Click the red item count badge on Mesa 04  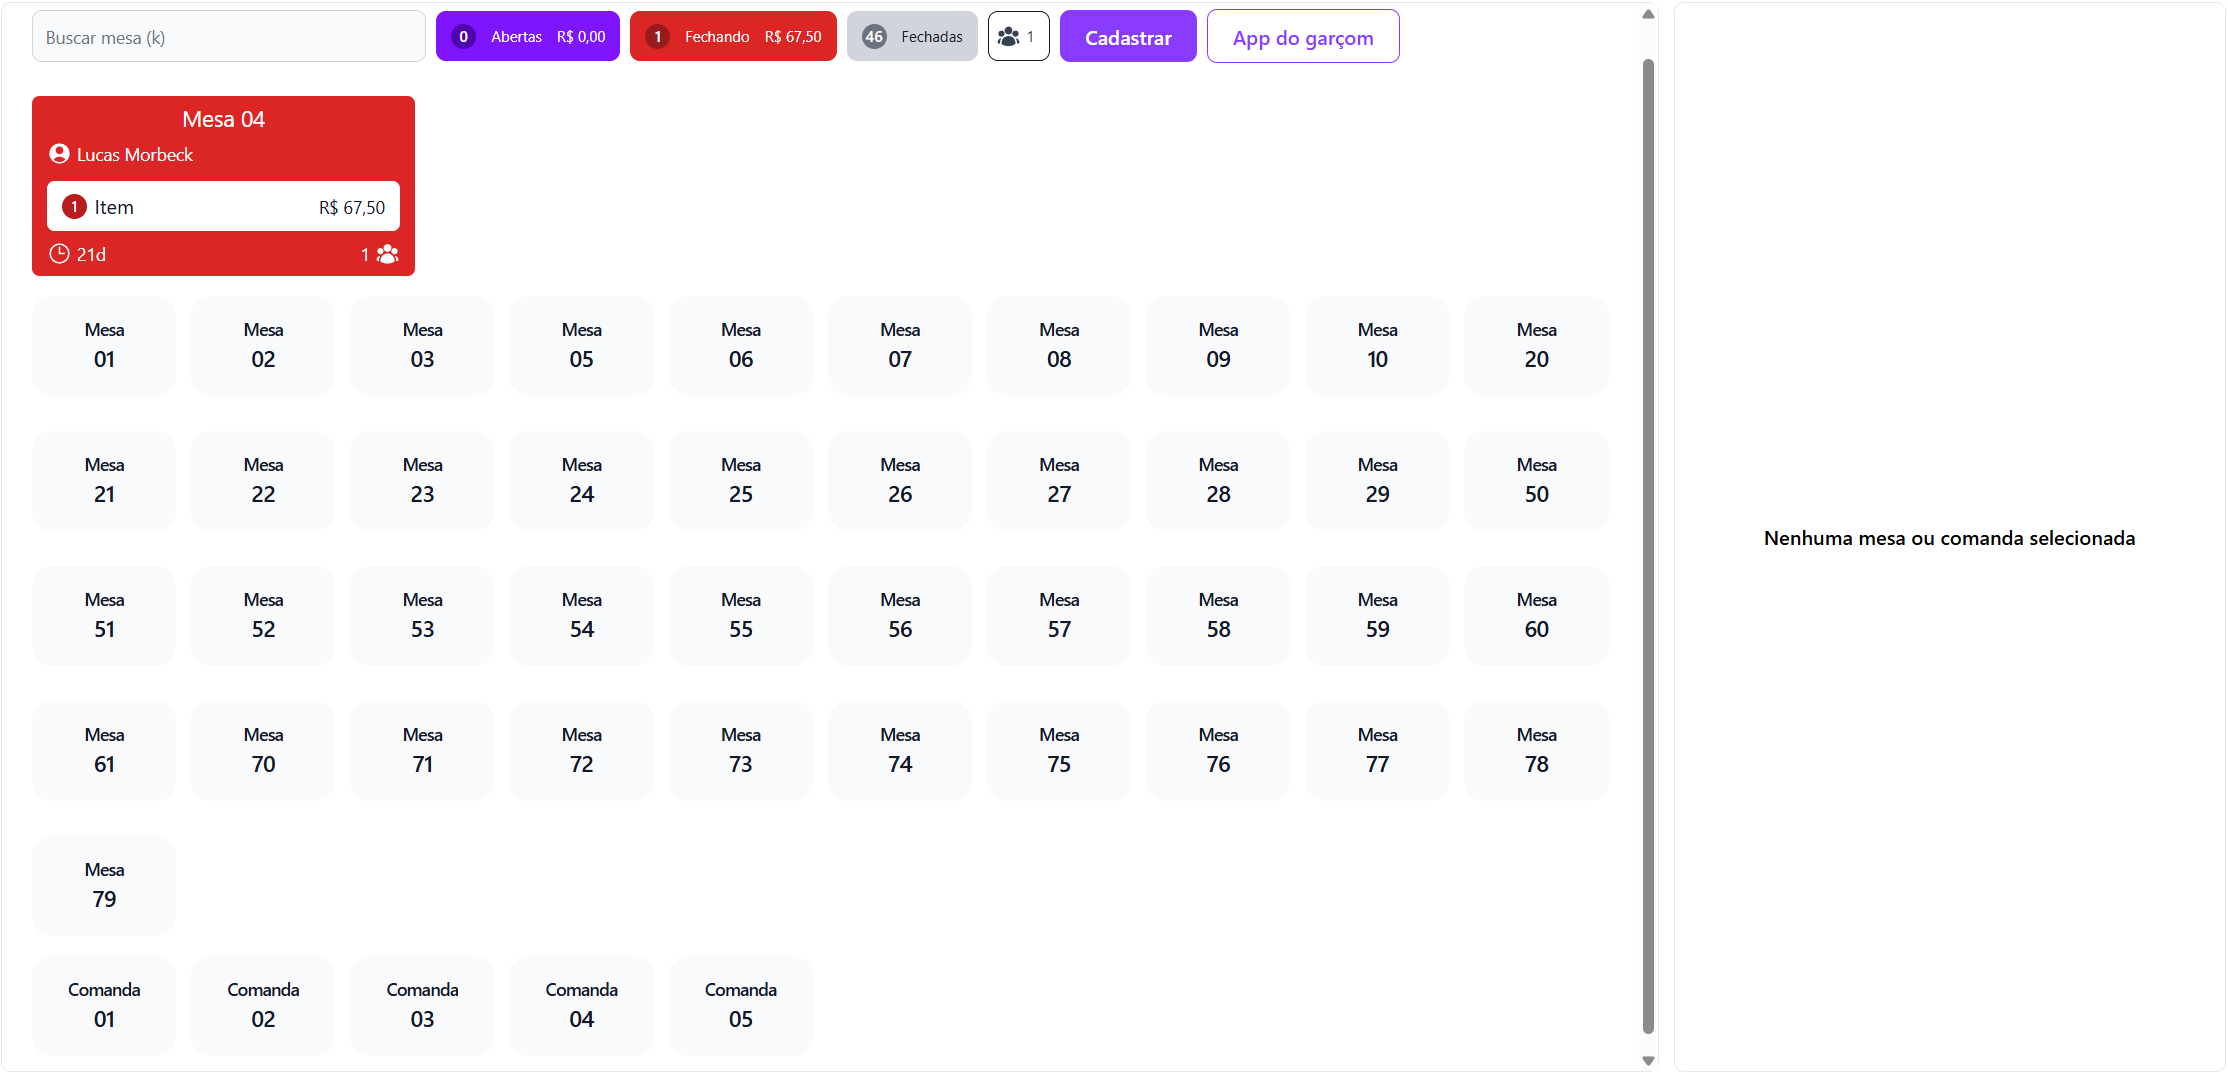click(x=74, y=207)
